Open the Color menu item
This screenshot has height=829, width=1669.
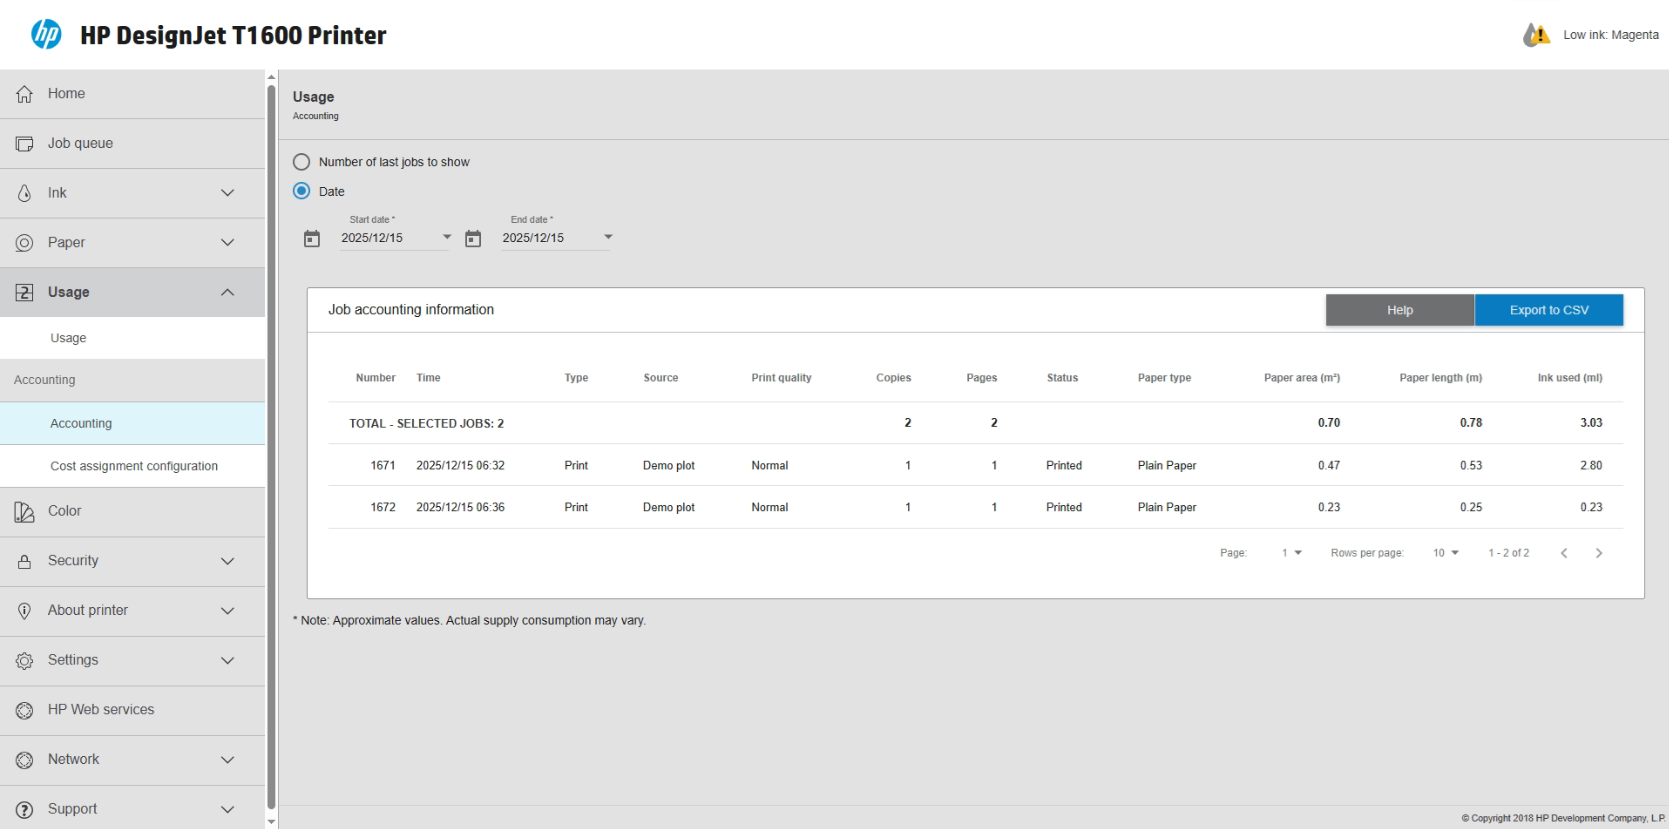click(x=132, y=511)
